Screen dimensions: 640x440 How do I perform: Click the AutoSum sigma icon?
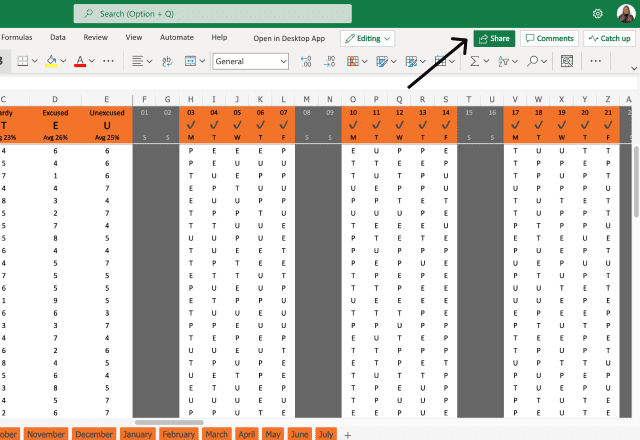(474, 61)
